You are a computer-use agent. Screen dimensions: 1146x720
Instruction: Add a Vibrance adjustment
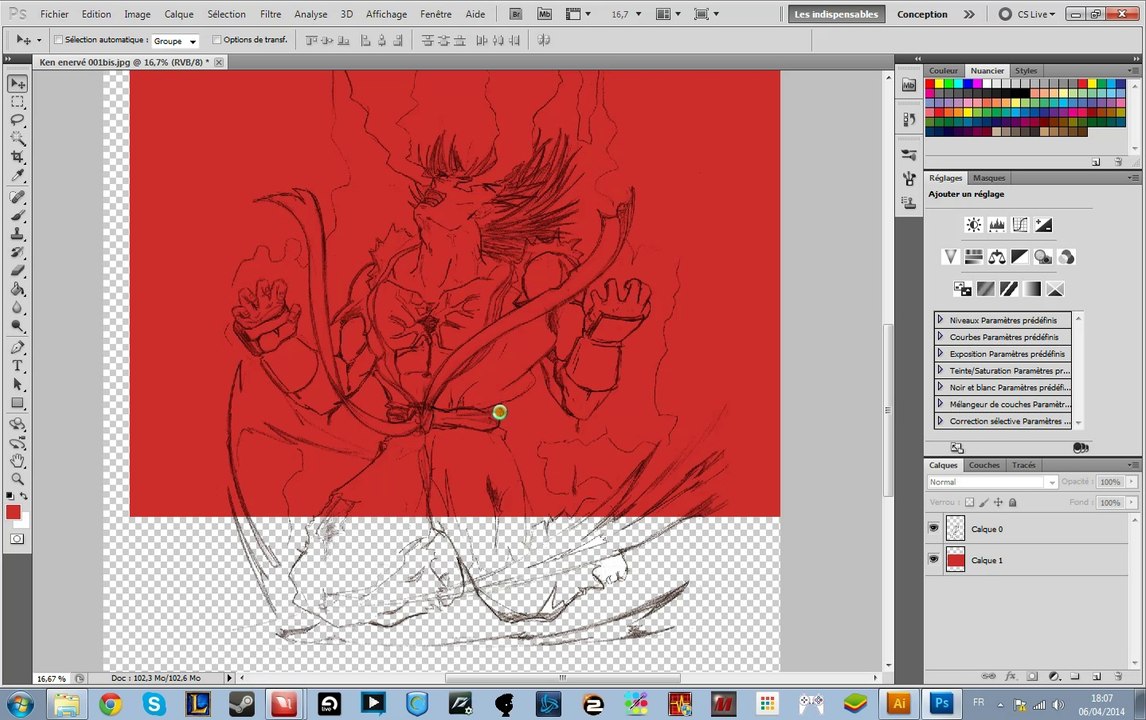tap(950, 257)
